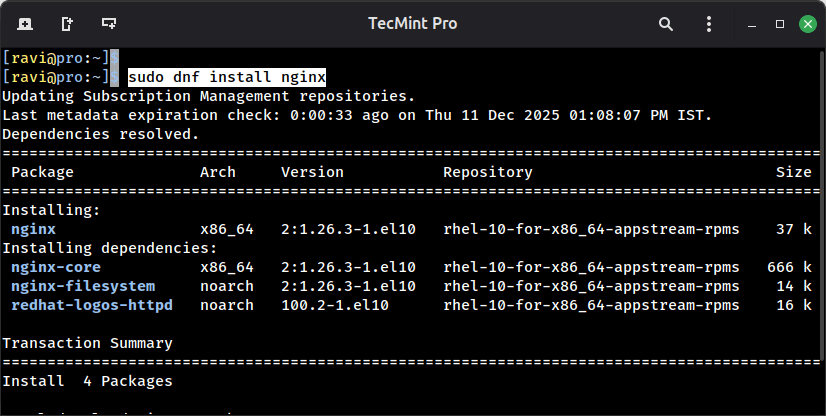The image size is (826, 416).
Task: Open a new terminal session
Action: [x=24, y=23]
